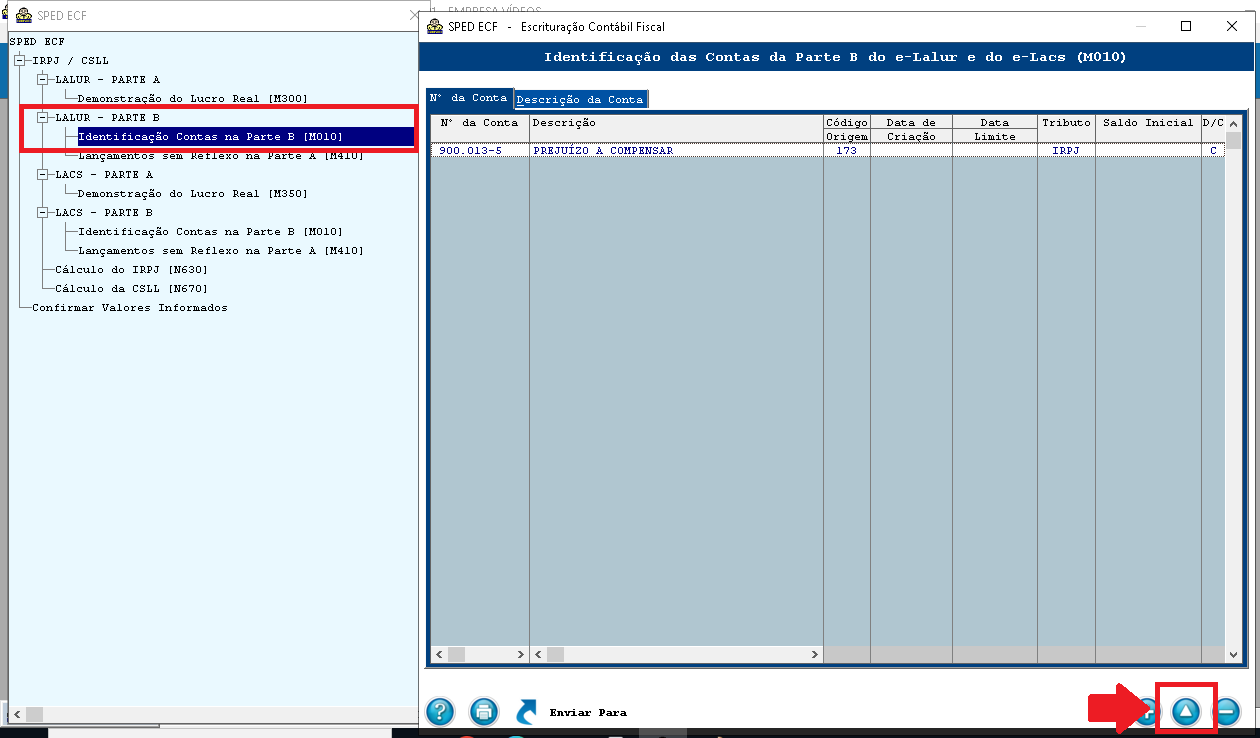Viewport: 1260px width, 738px height.
Task: Click the Data Limite column header
Action: [x=995, y=129]
